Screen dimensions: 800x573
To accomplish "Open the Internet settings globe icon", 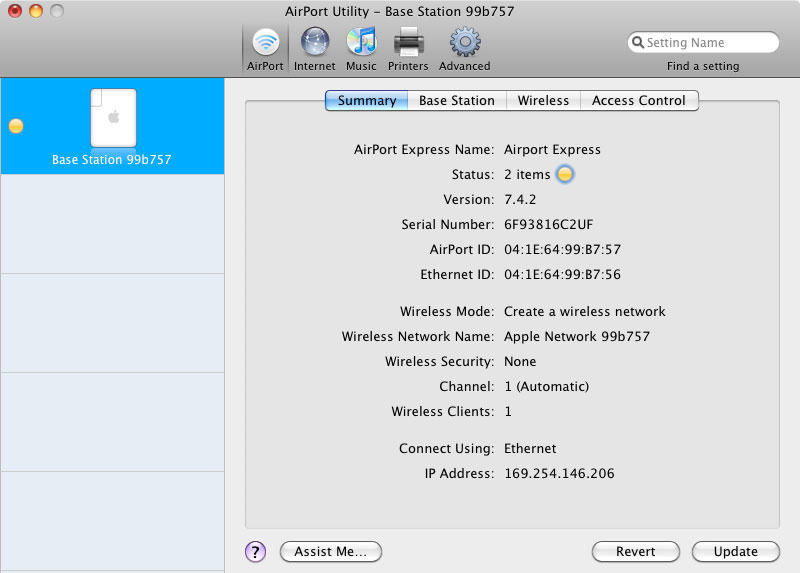I will coord(314,41).
